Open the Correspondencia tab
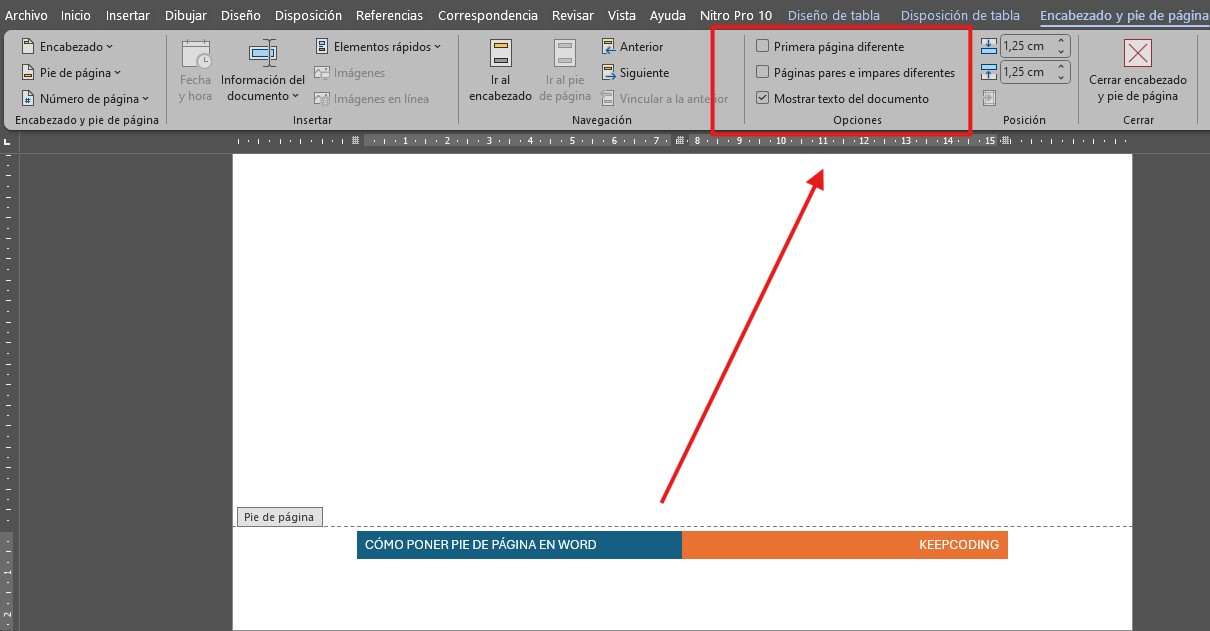 click(488, 15)
